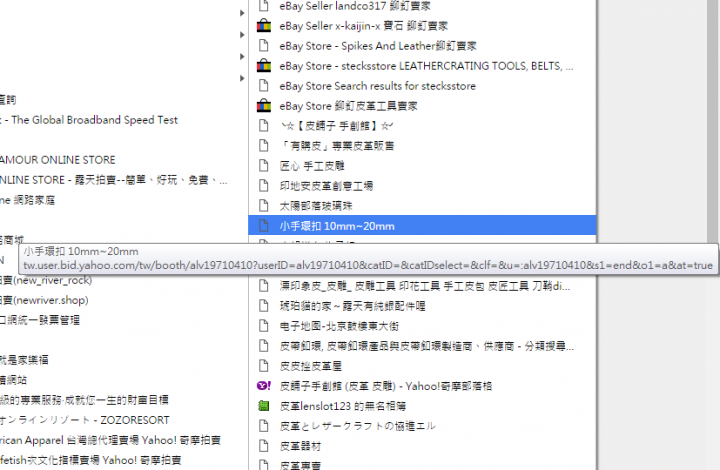Open the '就是家樂福' bookmark
The width and height of the screenshot is (720, 470).
pos(24,360)
